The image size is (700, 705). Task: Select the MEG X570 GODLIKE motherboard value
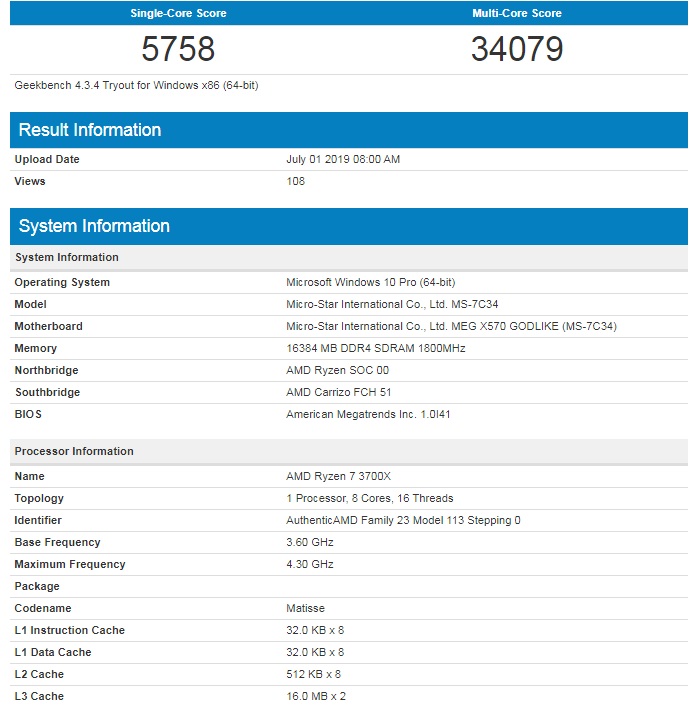(451, 326)
